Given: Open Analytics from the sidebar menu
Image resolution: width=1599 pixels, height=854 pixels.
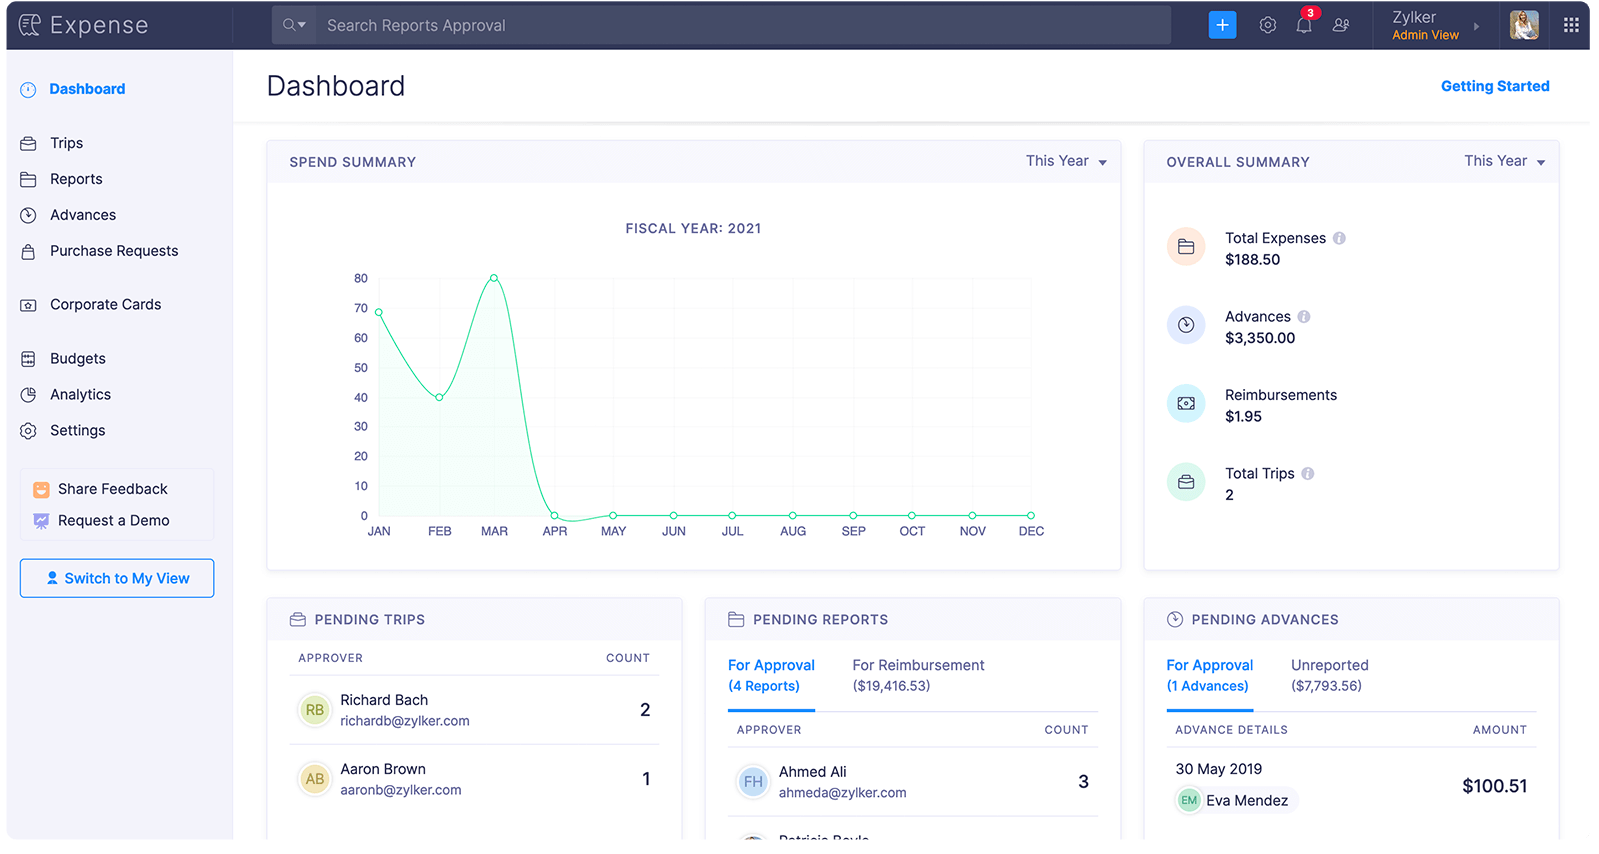Looking at the screenshot, I should (x=80, y=394).
